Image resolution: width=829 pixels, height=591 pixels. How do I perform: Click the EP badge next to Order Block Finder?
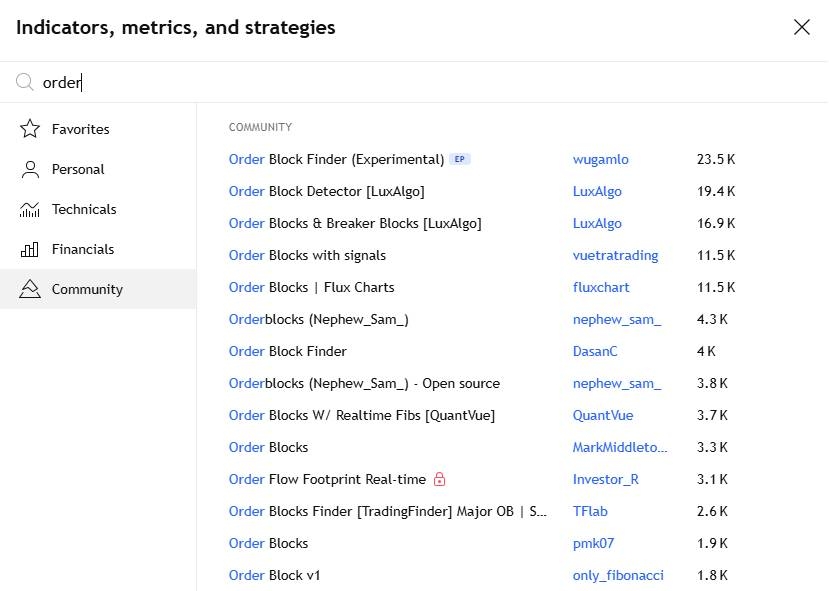tap(459, 159)
